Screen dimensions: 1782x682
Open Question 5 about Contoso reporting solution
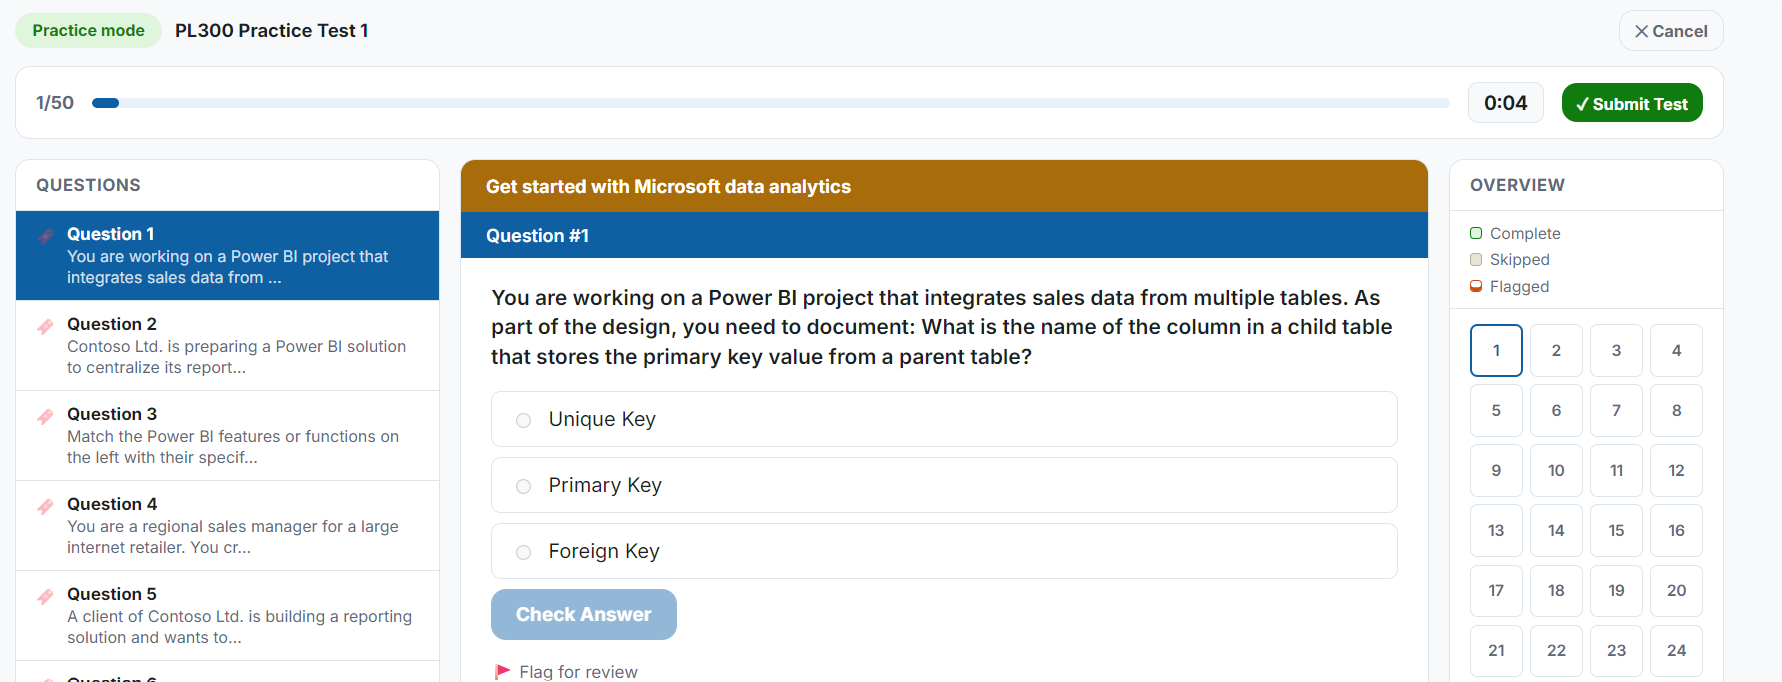(228, 615)
